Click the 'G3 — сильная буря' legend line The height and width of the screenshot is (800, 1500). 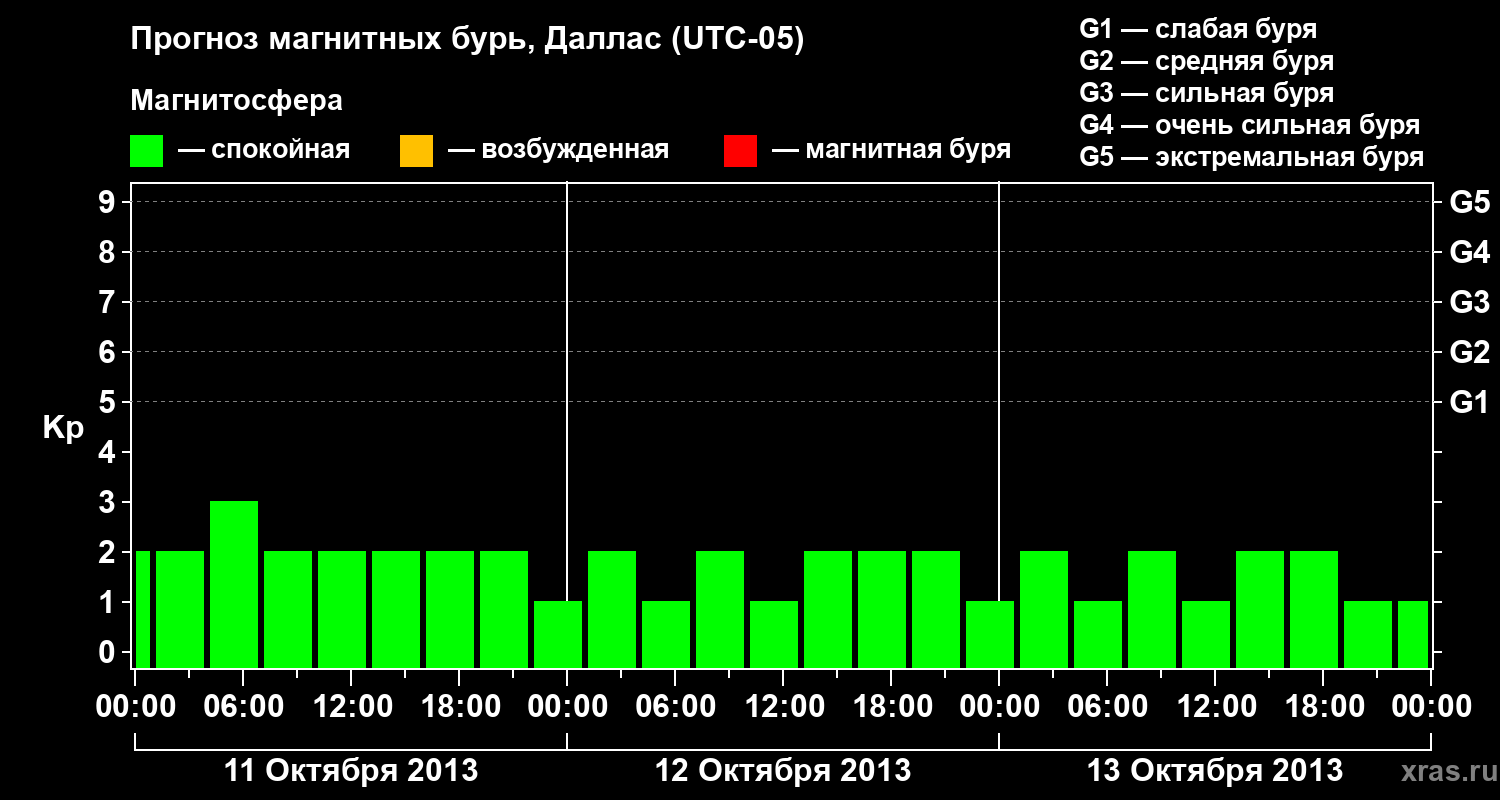(x=1206, y=93)
